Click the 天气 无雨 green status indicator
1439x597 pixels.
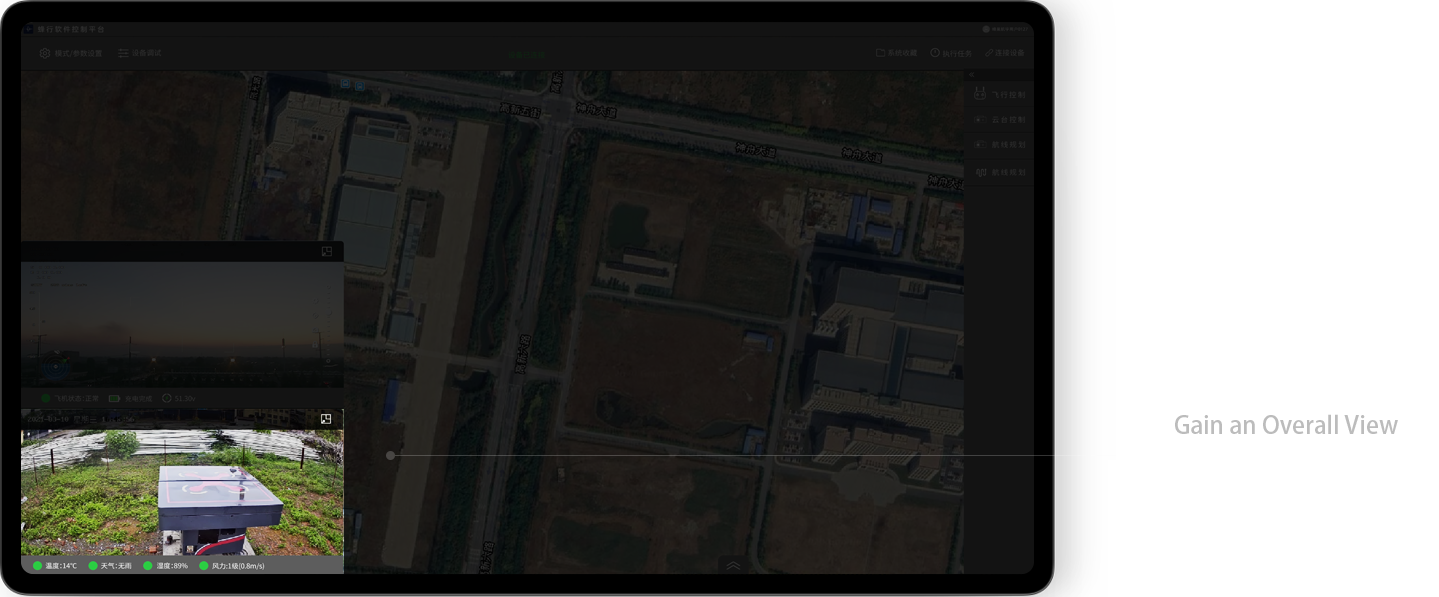click(110, 566)
